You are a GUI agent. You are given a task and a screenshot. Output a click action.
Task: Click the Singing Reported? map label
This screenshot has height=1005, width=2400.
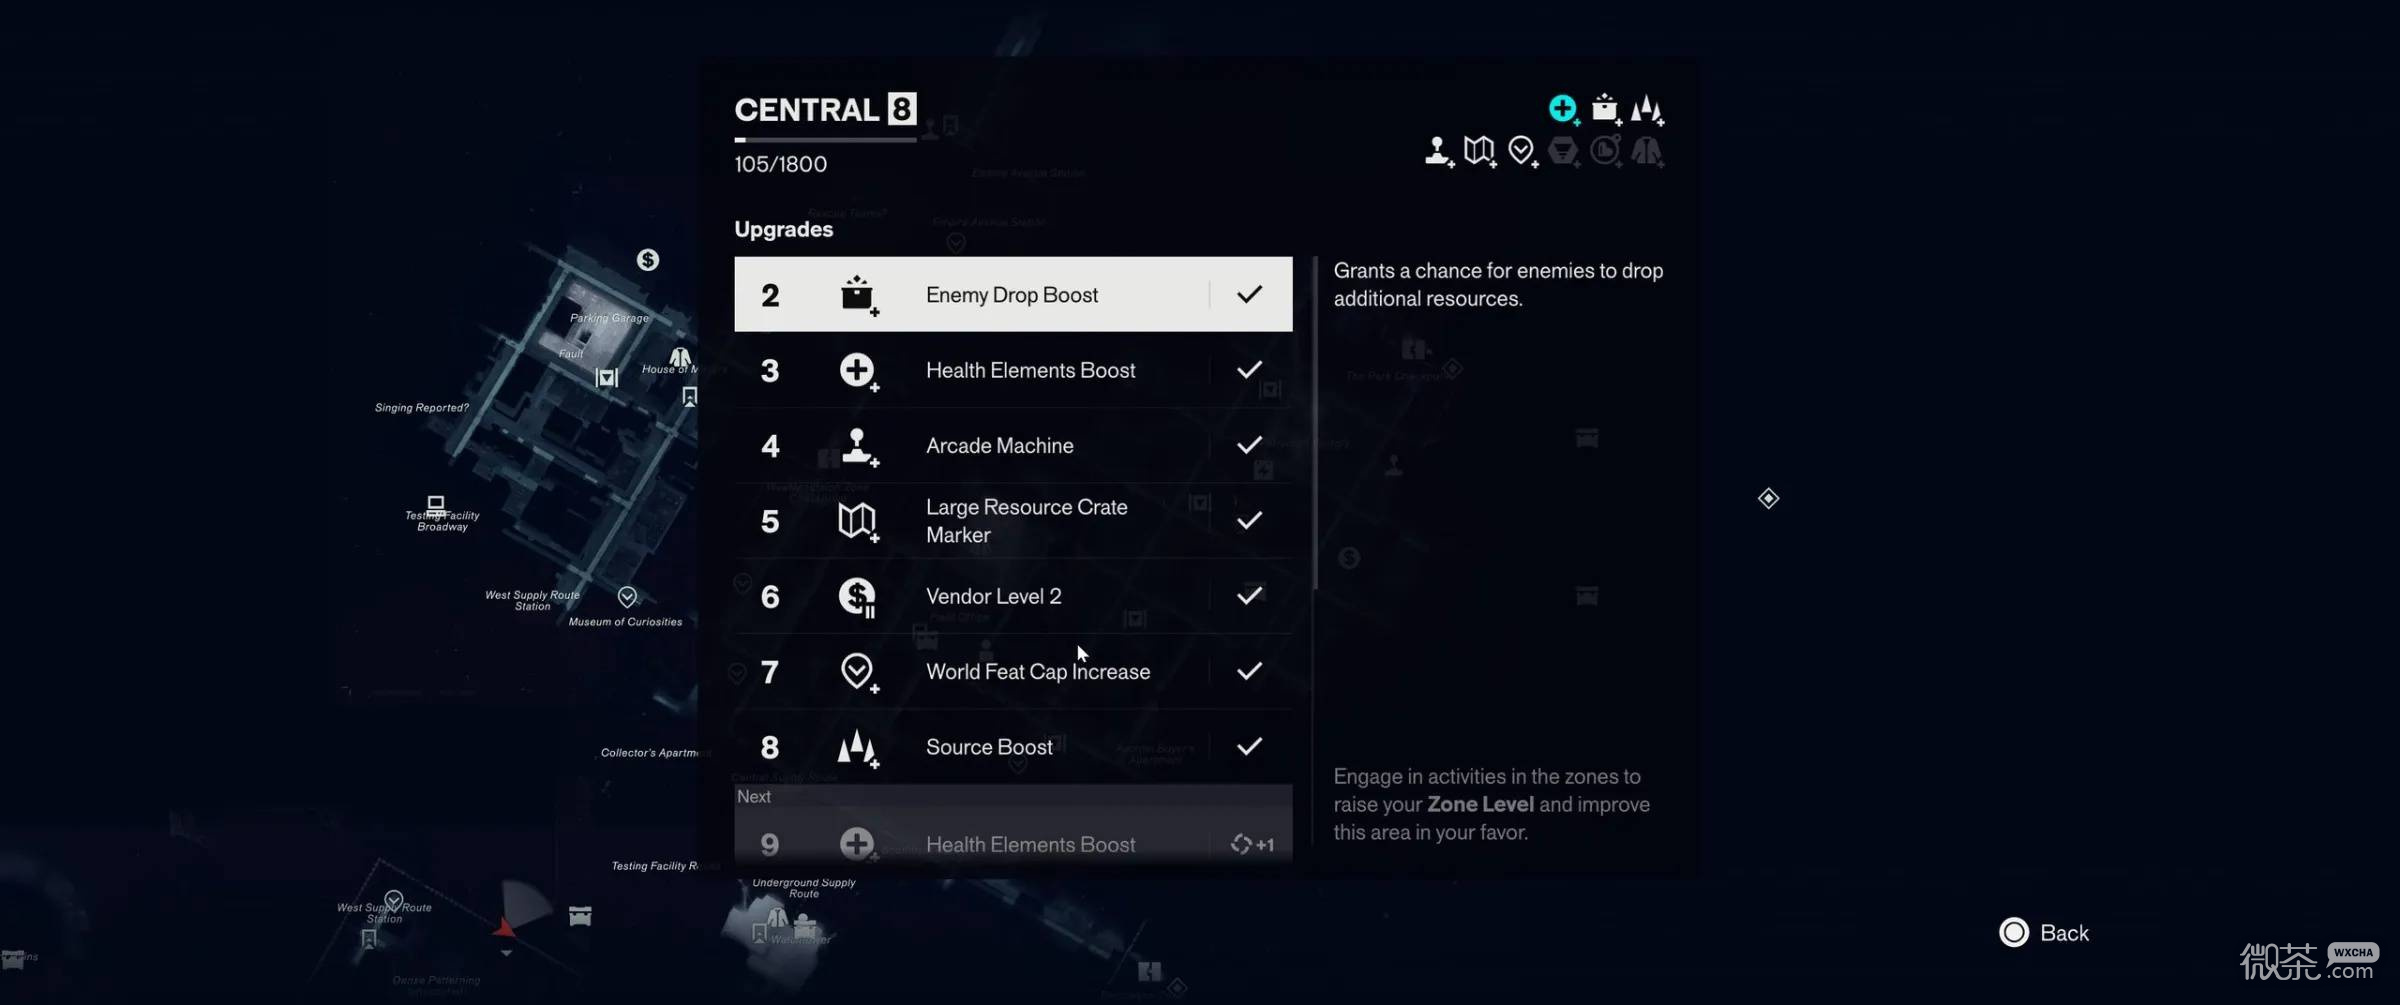click(422, 408)
